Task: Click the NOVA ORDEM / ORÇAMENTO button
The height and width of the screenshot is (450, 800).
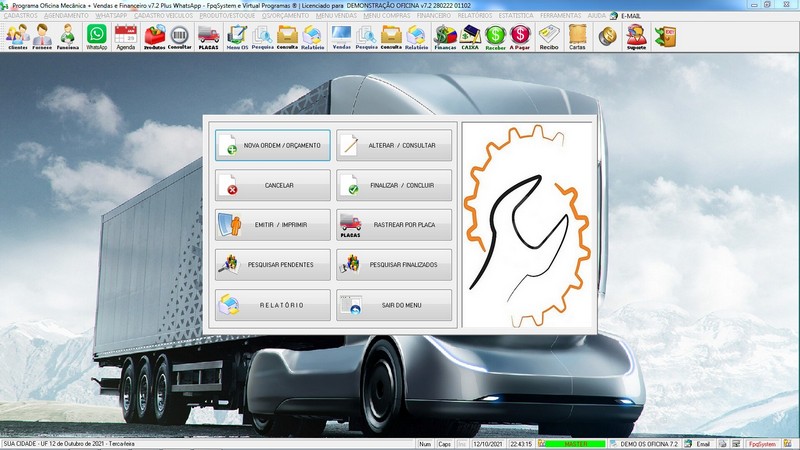Action: [x=272, y=145]
